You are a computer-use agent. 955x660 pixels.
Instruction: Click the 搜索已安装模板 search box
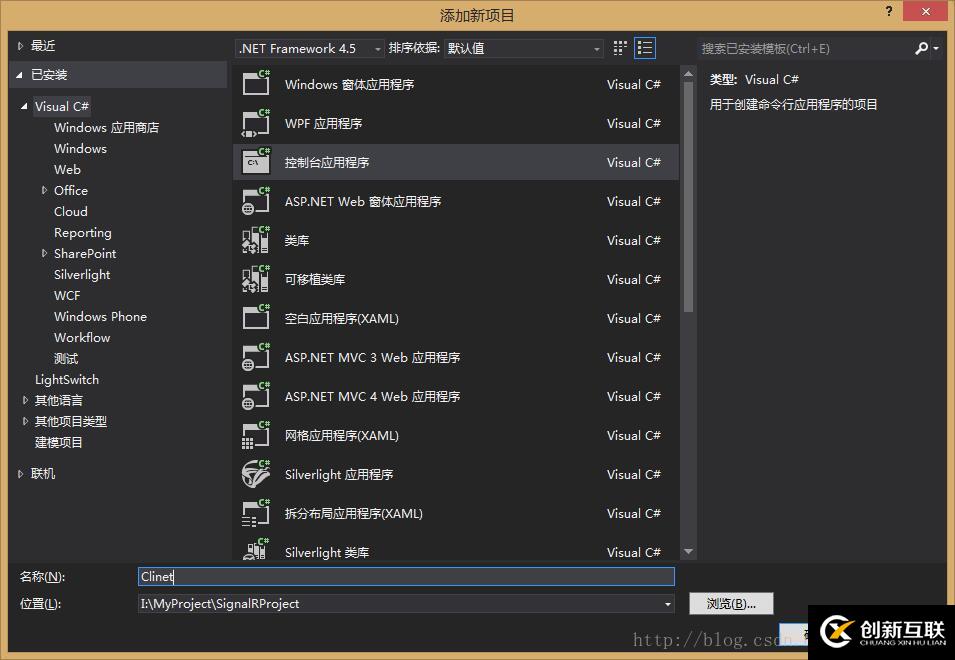point(805,48)
